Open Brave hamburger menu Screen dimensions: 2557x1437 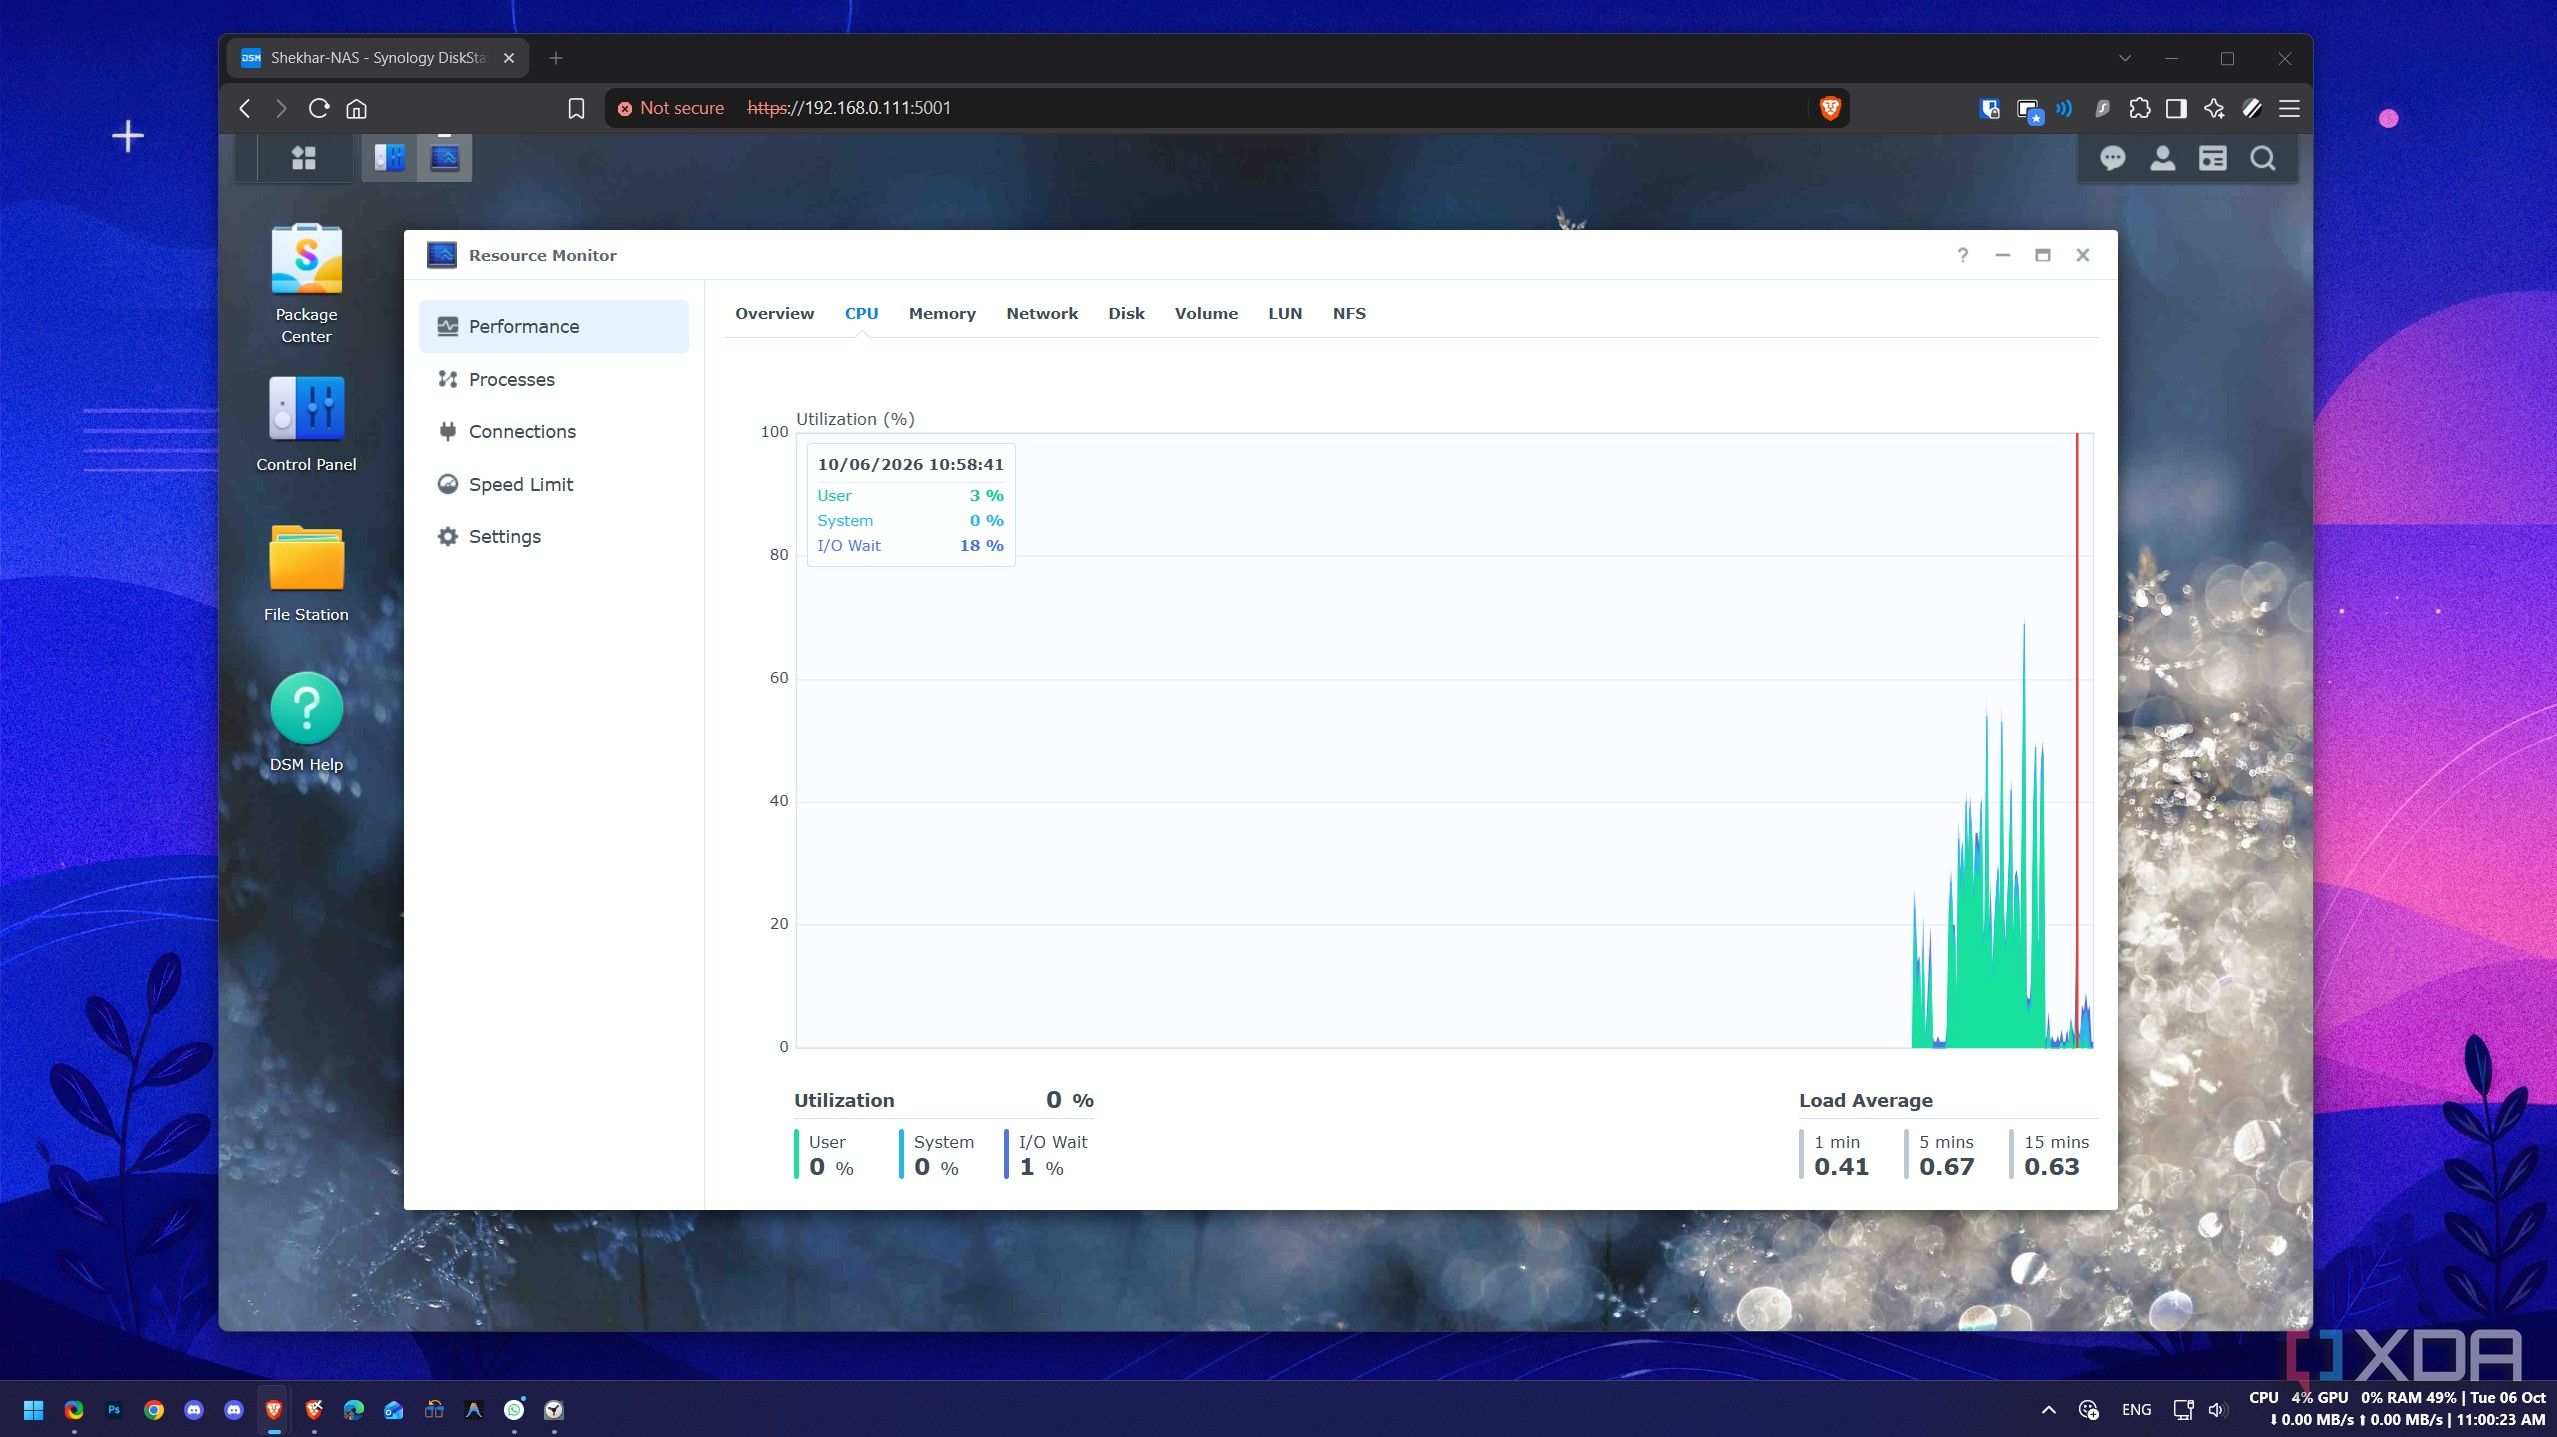tap(2289, 108)
